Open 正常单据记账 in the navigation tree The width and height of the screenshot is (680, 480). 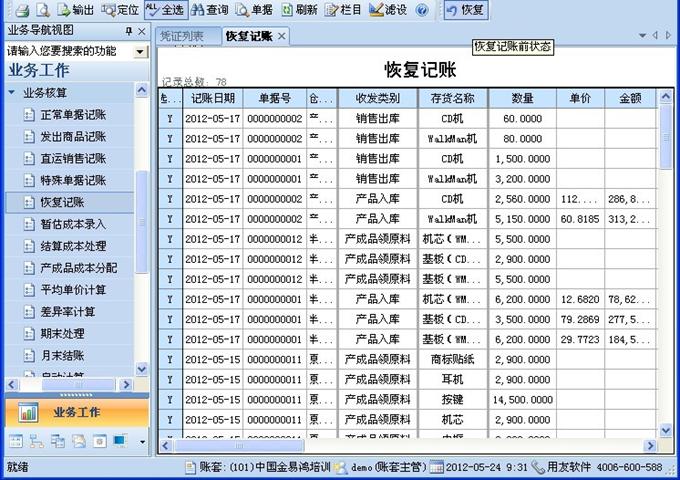pyautogui.click(x=73, y=114)
